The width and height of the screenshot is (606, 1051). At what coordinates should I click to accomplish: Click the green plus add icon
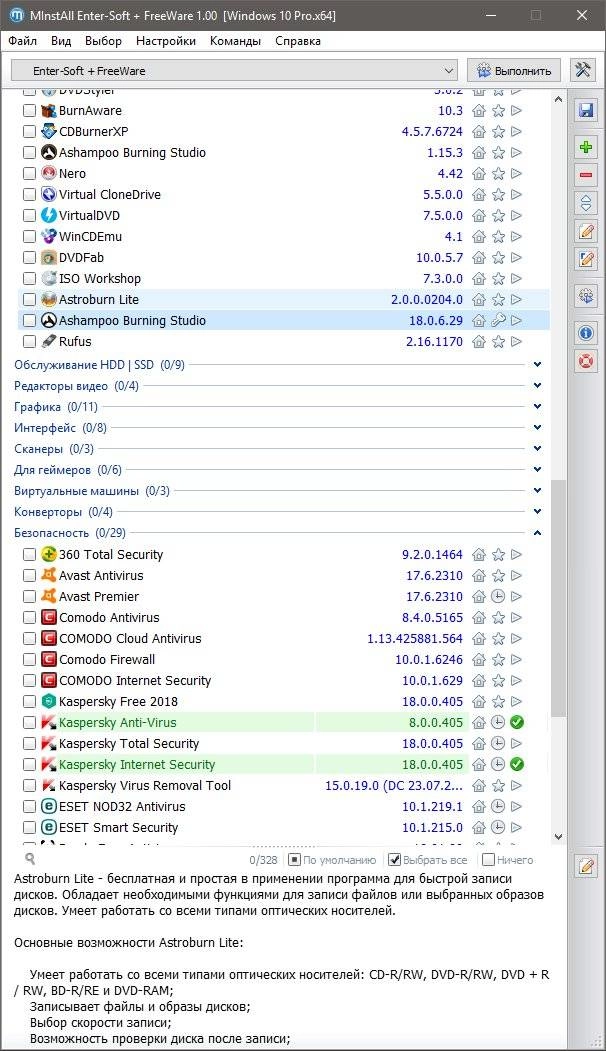click(x=586, y=147)
